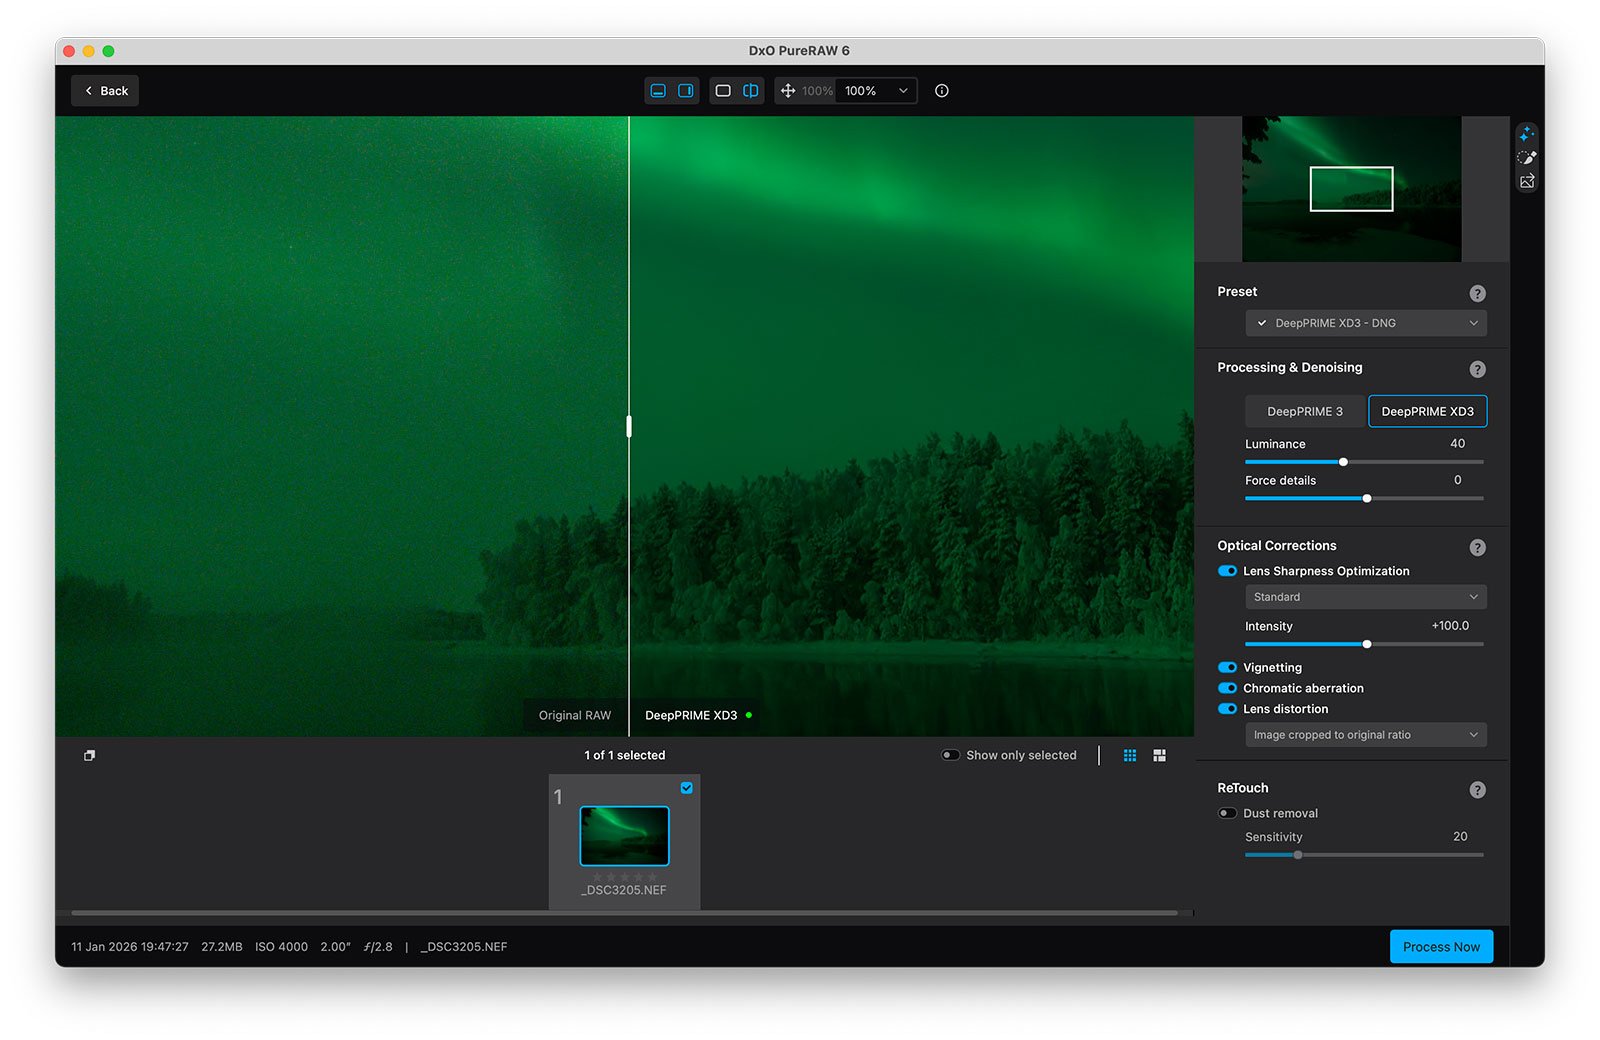1600x1040 pixels.
Task: Switch to single image view mode
Action: [723, 91]
